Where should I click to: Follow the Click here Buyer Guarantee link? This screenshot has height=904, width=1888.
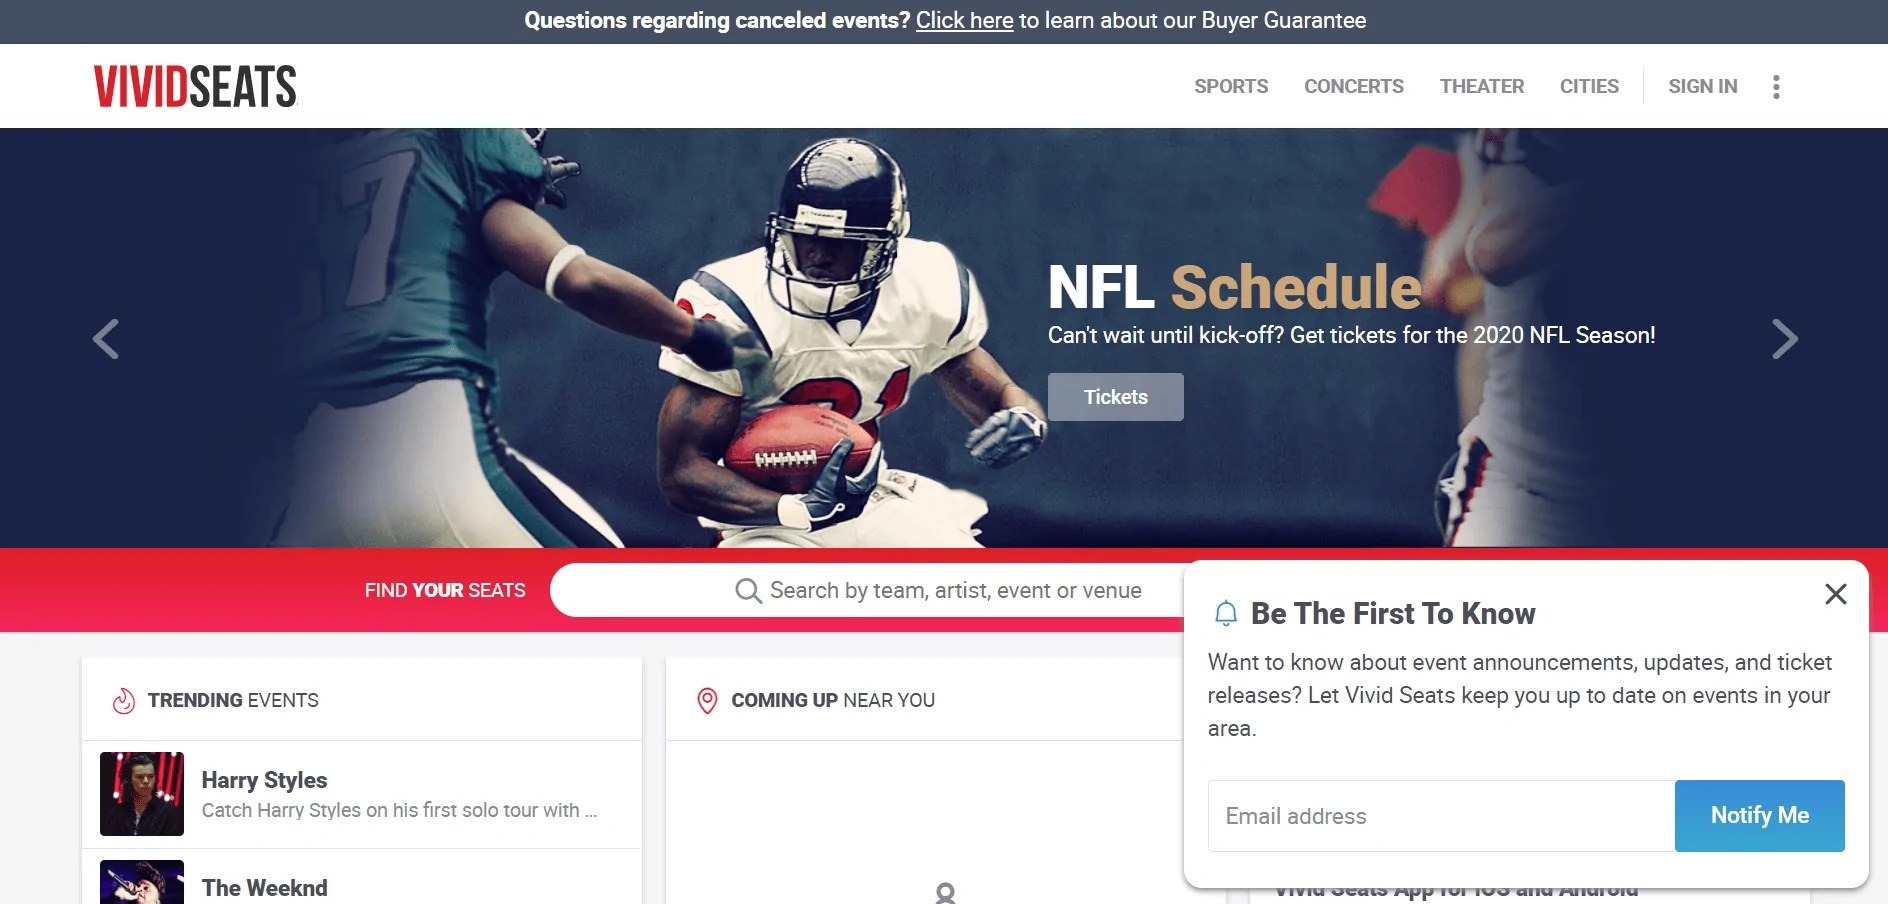point(965,20)
